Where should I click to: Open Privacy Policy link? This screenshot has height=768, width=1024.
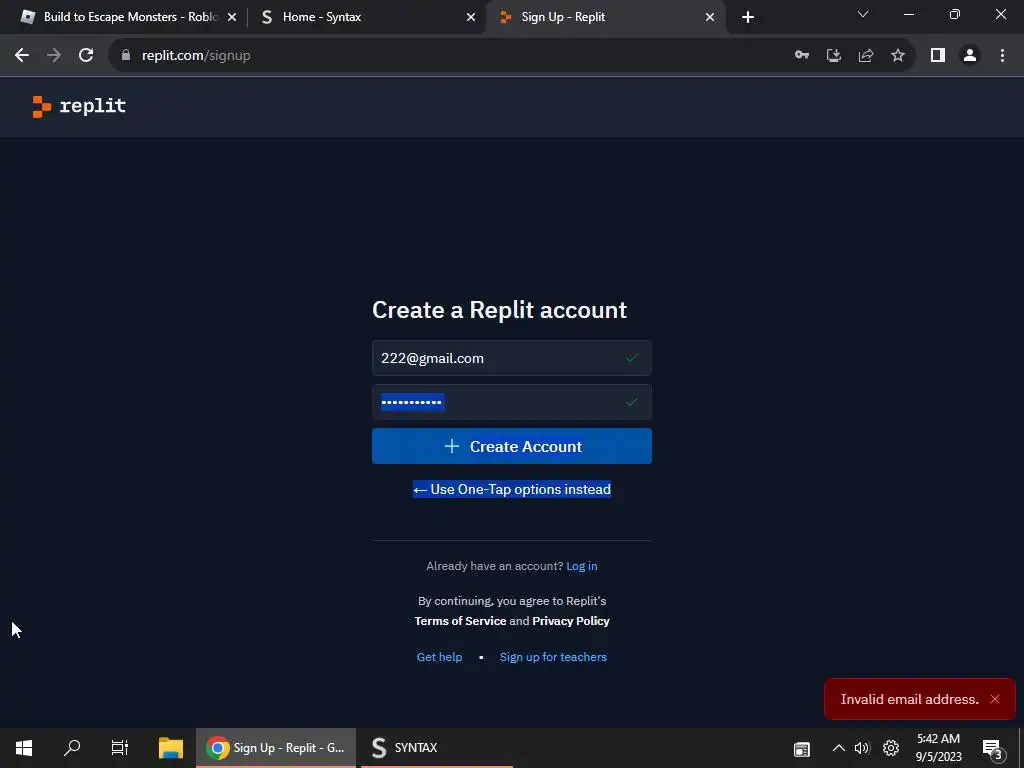click(571, 621)
